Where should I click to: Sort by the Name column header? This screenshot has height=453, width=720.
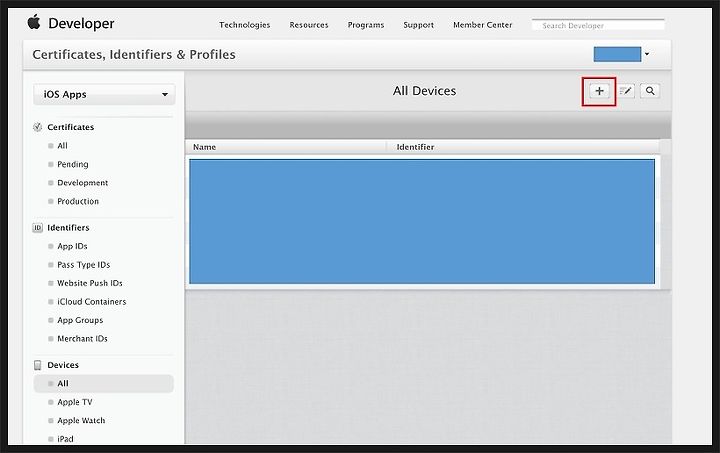pyautogui.click(x=204, y=147)
